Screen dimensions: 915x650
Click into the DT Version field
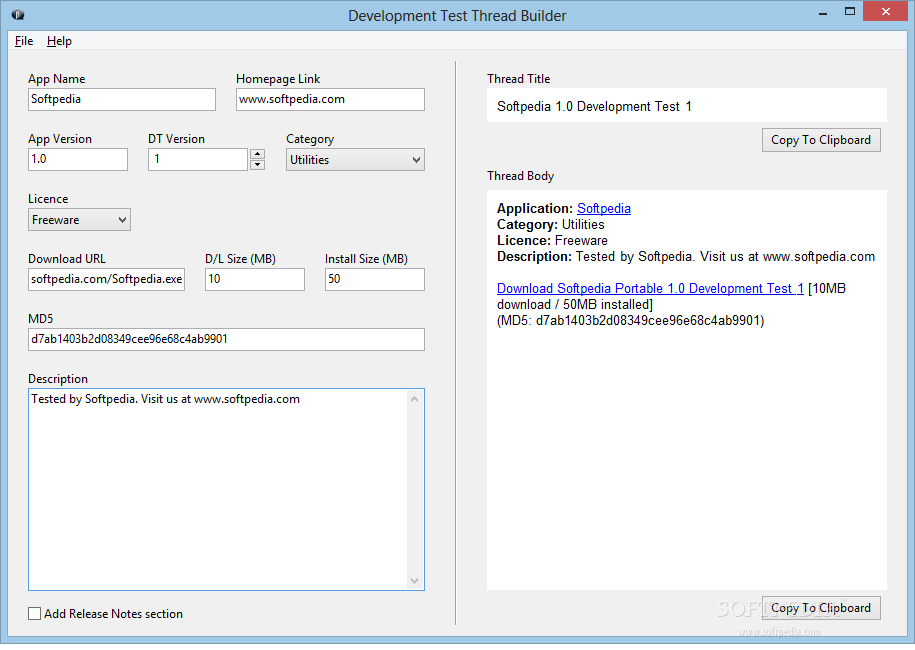click(x=198, y=159)
